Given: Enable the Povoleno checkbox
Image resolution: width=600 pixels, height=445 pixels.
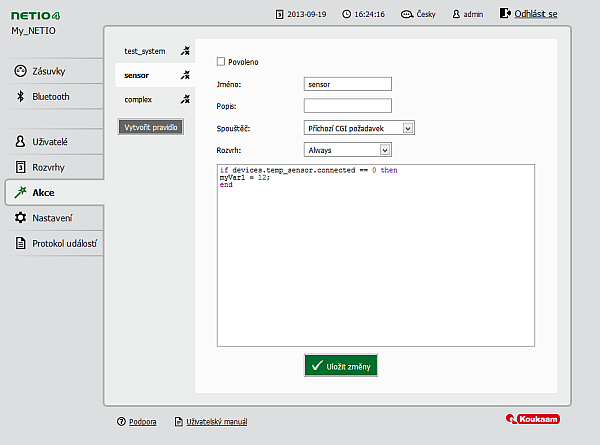Looking at the screenshot, I should point(221,62).
